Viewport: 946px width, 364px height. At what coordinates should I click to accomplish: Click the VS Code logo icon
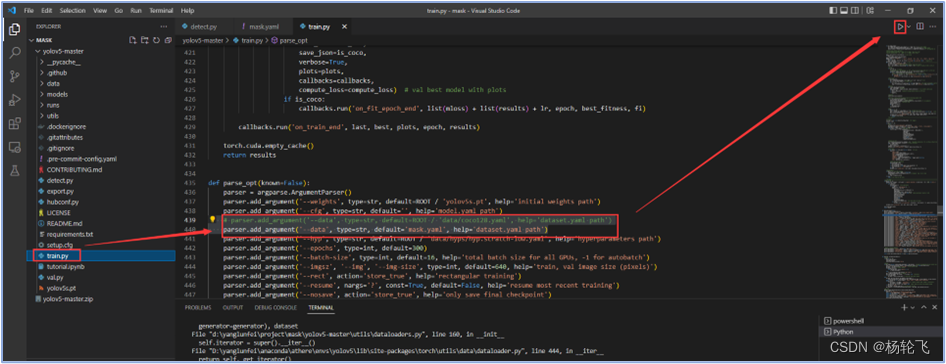click(11, 10)
